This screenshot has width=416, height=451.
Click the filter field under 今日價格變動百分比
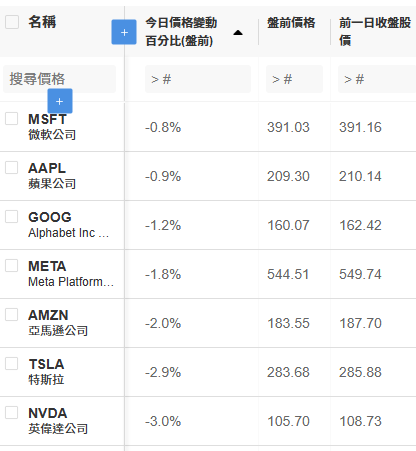(x=198, y=79)
